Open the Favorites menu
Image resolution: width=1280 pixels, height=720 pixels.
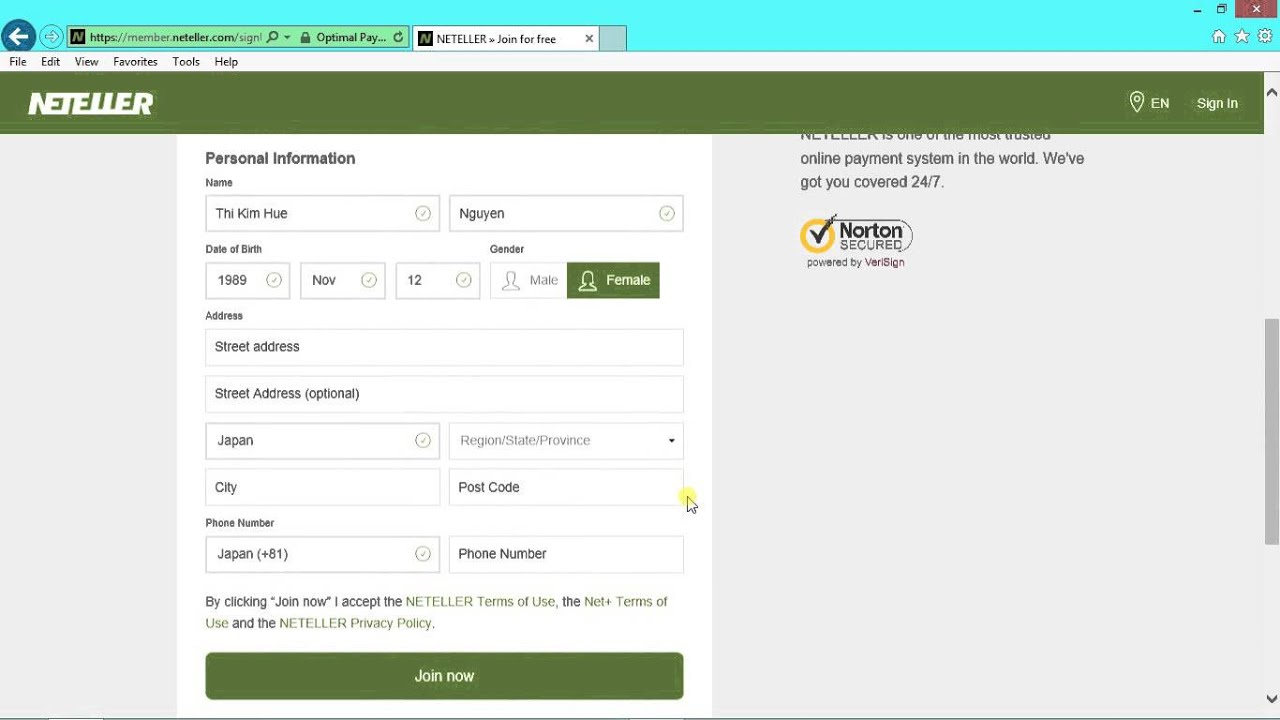[x=135, y=62]
